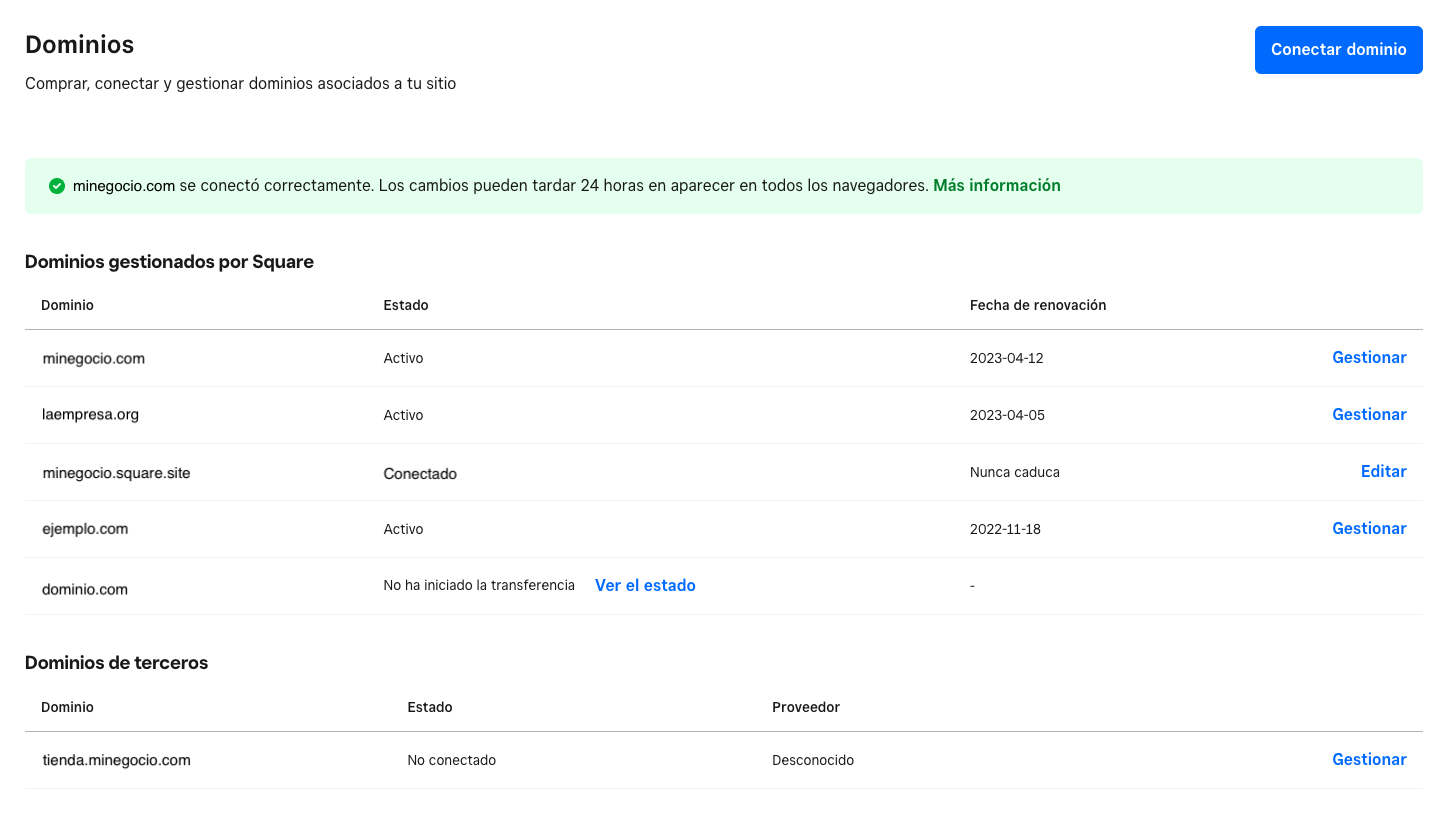Click the renewal date 2023-04-12

[1006, 358]
